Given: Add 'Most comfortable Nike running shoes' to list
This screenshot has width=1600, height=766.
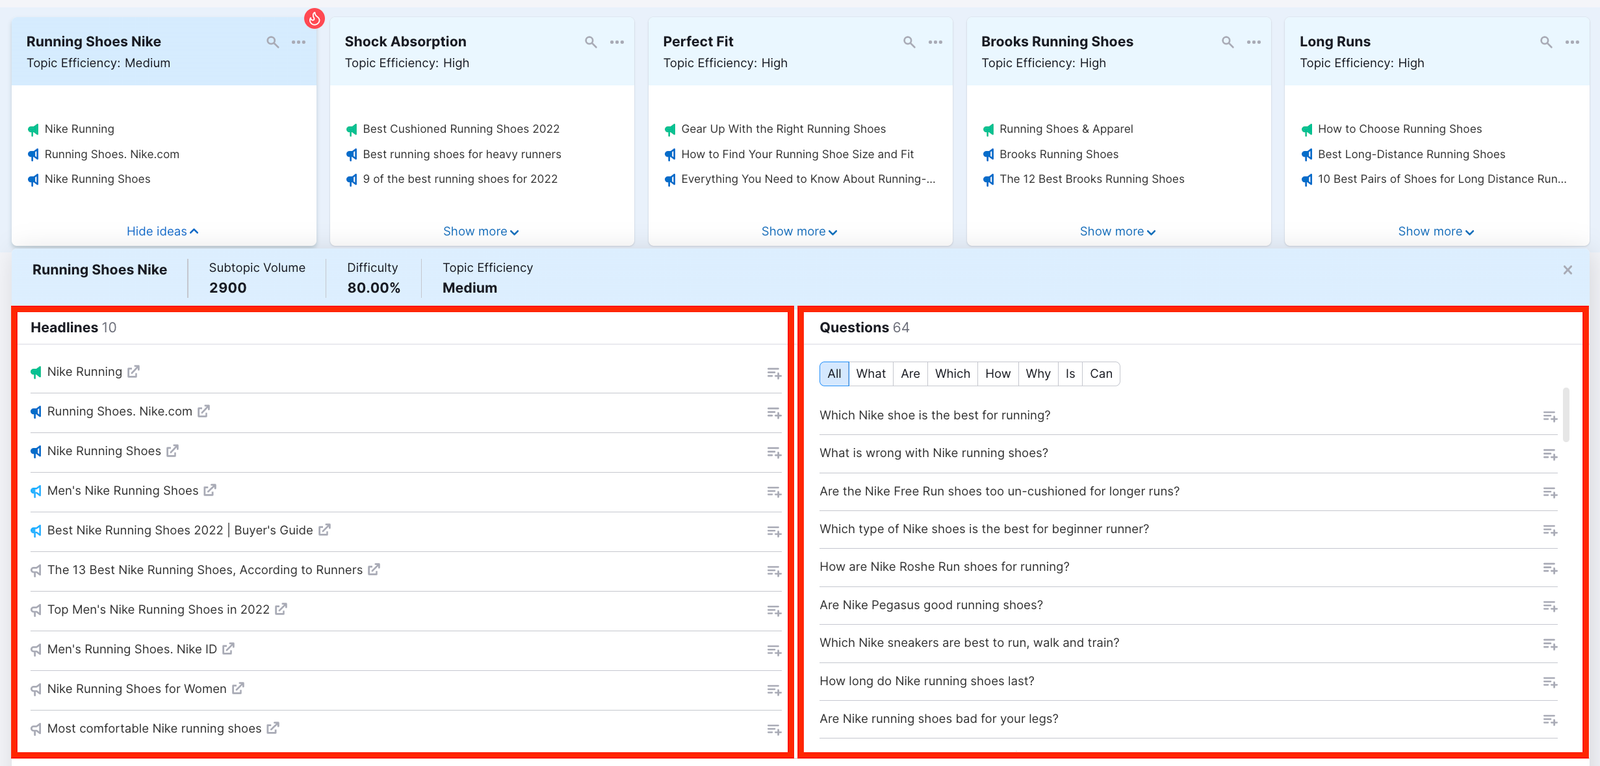Looking at the screenshot, I should [x=774, y=730].
